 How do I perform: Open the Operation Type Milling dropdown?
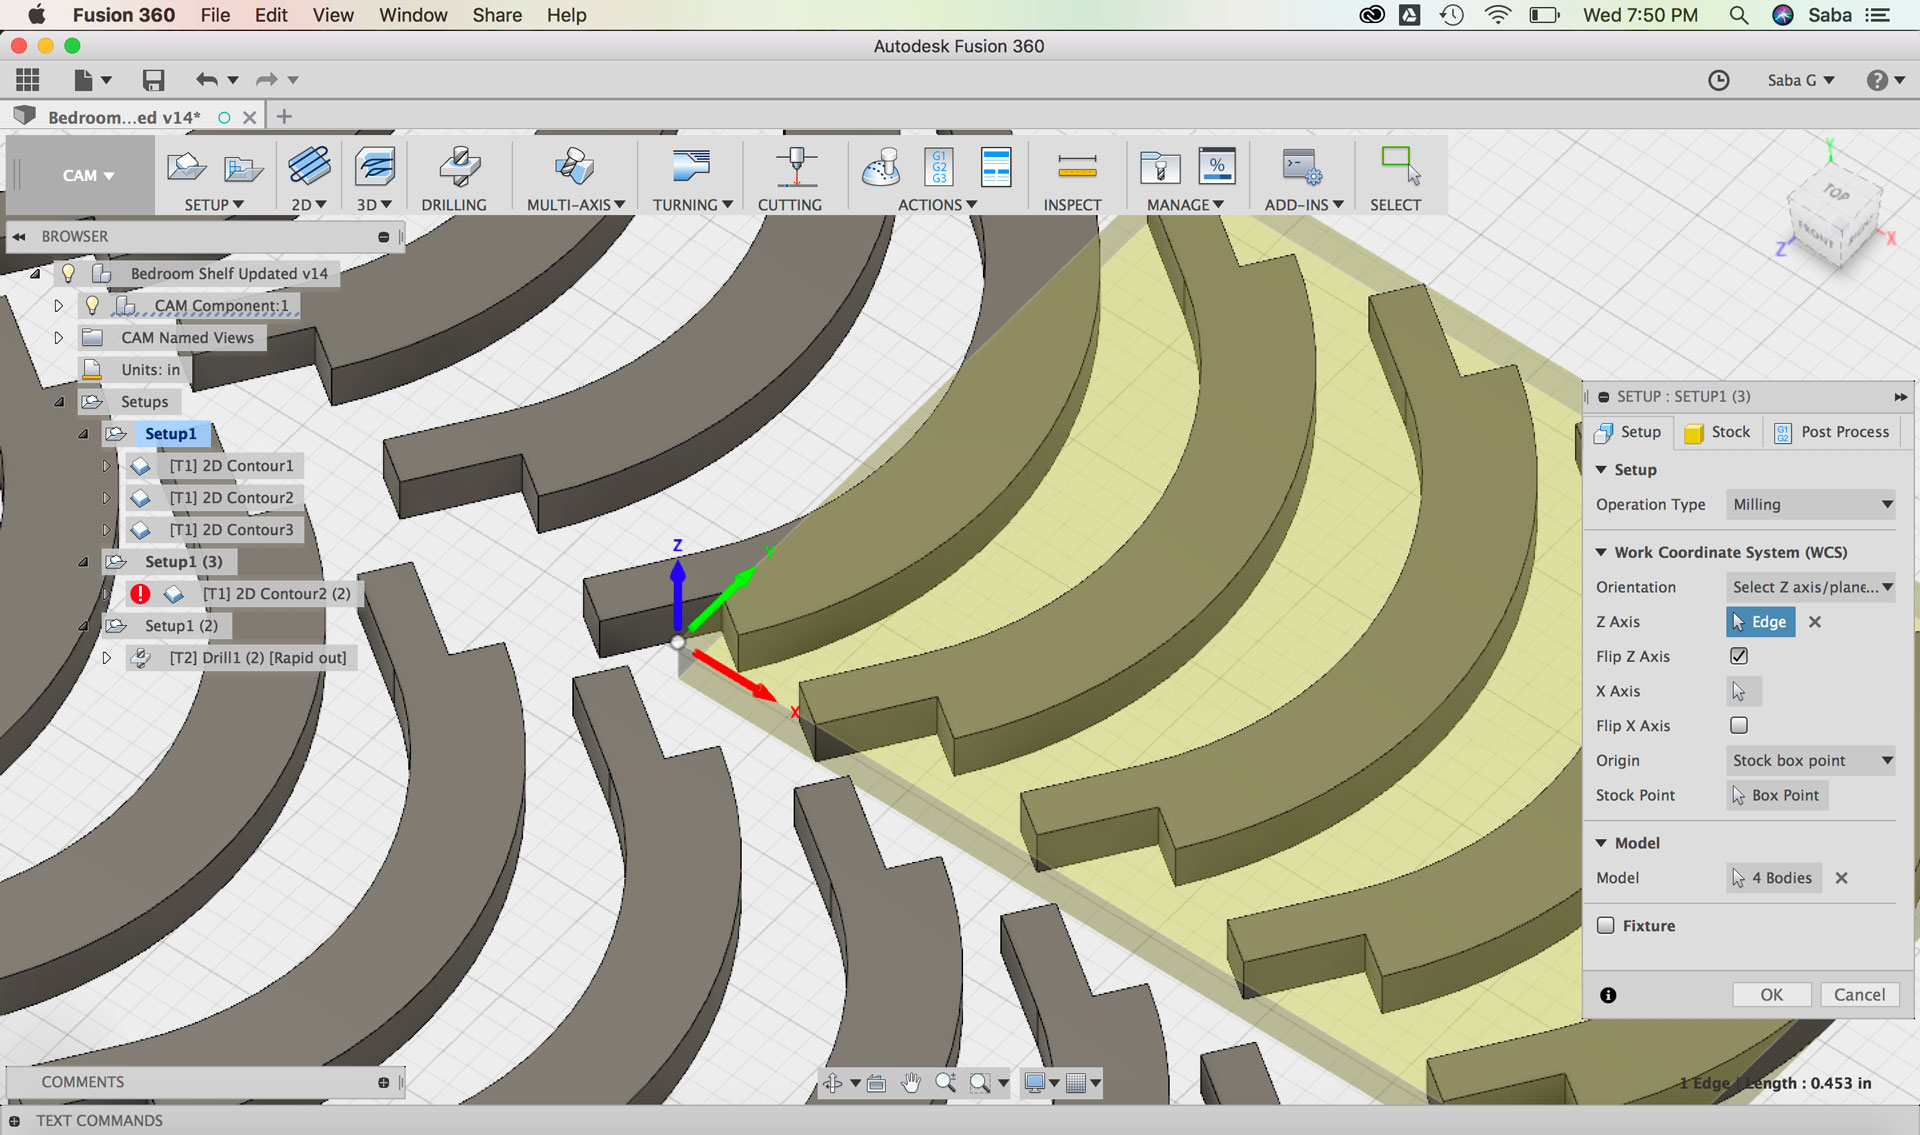[x=1811, y=504]
